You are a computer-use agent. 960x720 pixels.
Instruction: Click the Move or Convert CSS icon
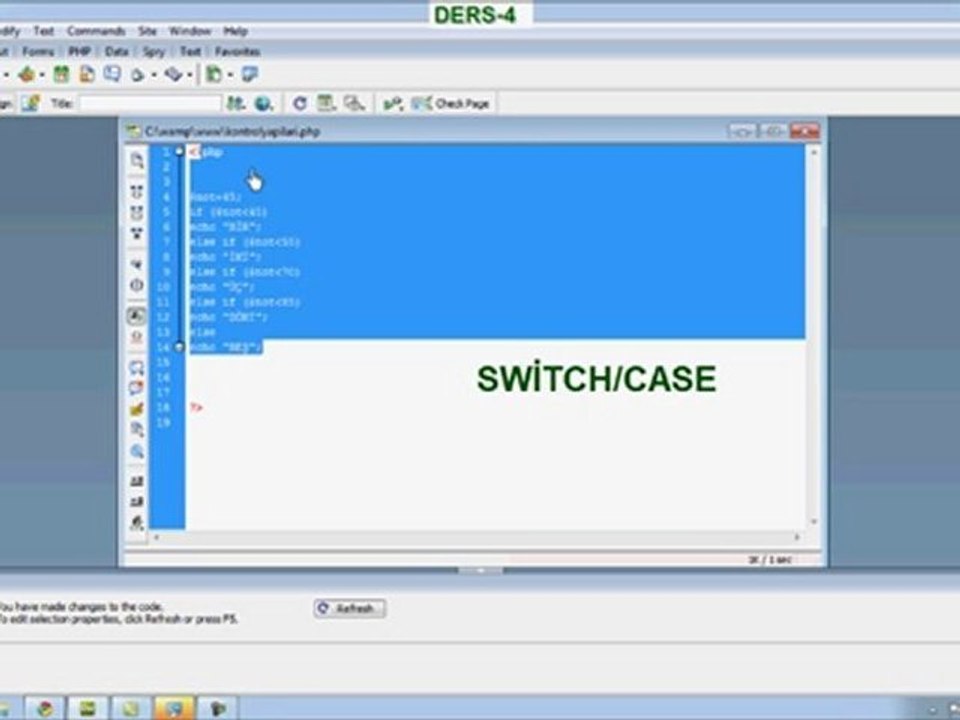[x=137, y=451]
